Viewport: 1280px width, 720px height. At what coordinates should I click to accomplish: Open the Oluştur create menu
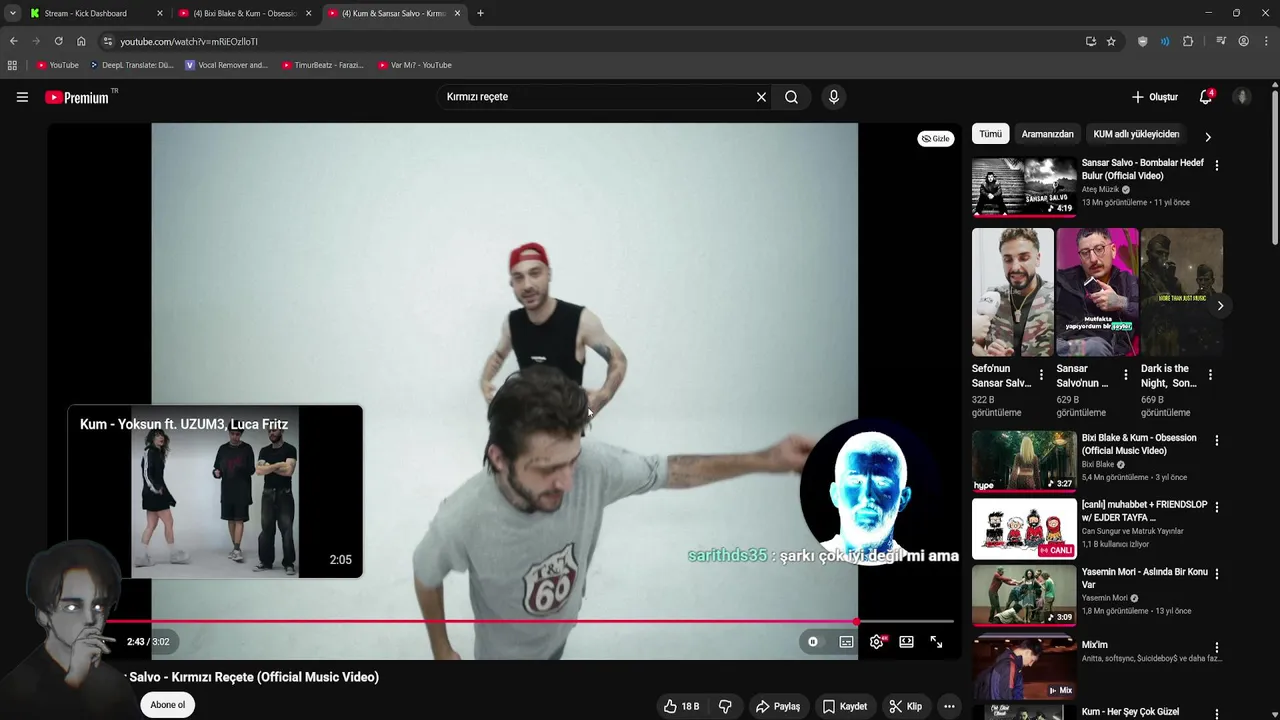[x=1154, y=97]
